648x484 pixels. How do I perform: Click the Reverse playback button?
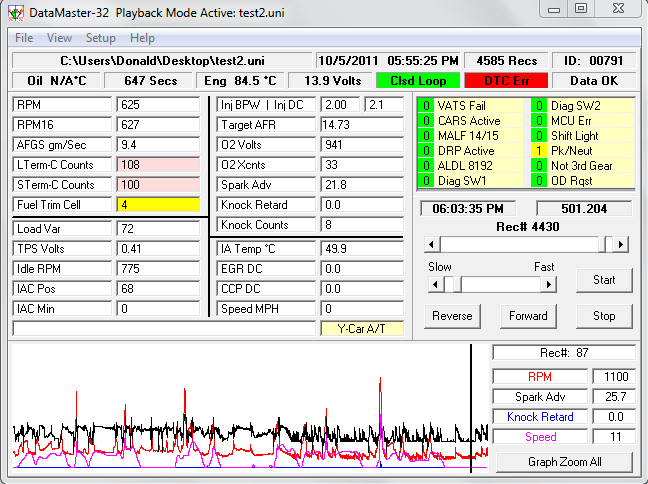tap(452, 316)
